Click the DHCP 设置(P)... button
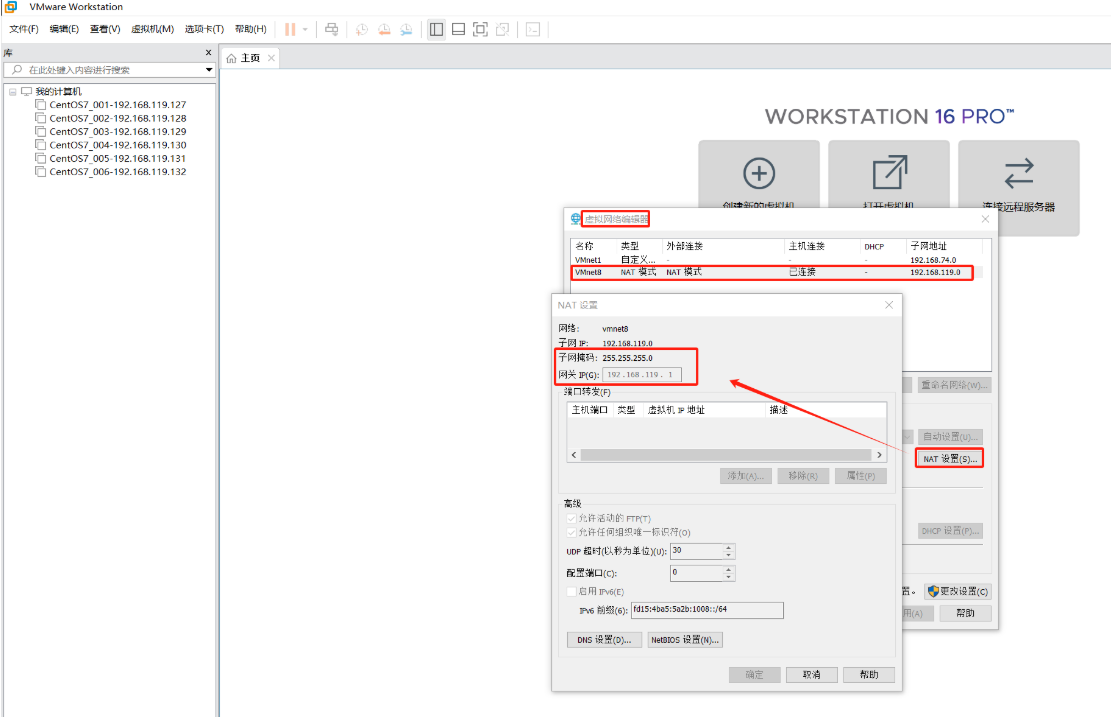The image size is (1114, 720). coord(950,531)
